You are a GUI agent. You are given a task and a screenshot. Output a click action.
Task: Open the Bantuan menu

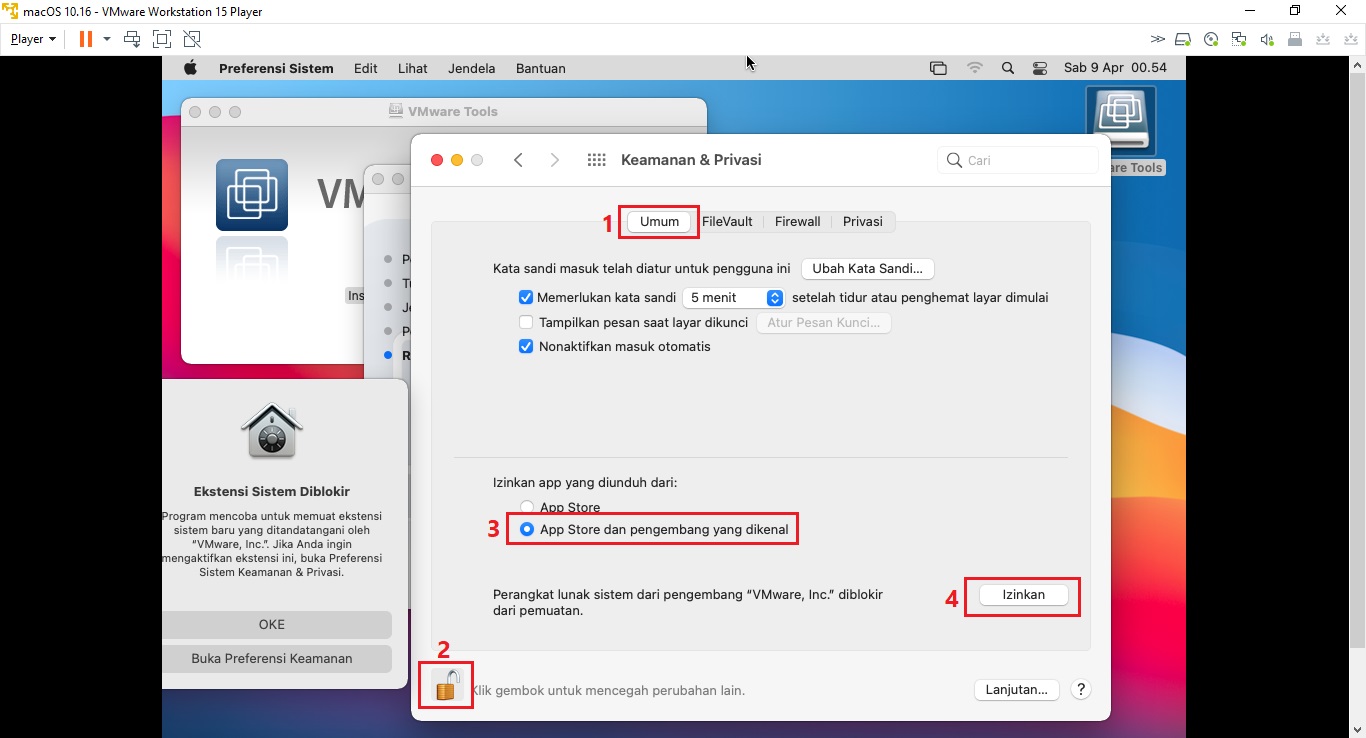click(x=541, y=68)
